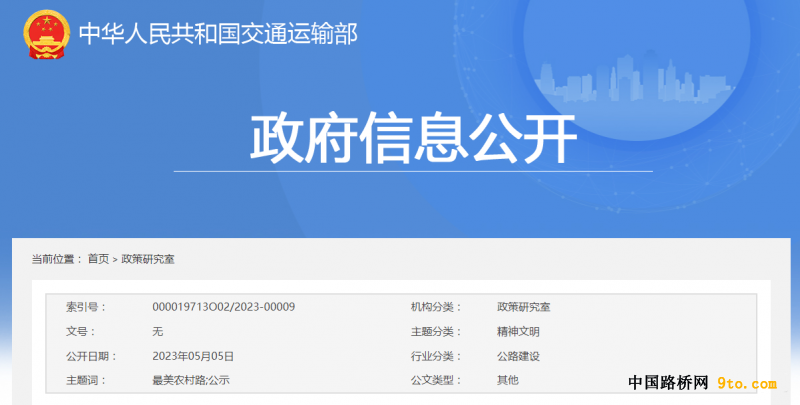The image size is (800, 405).
Task: Select the value 公路建设
Action: tap(518, 356)
